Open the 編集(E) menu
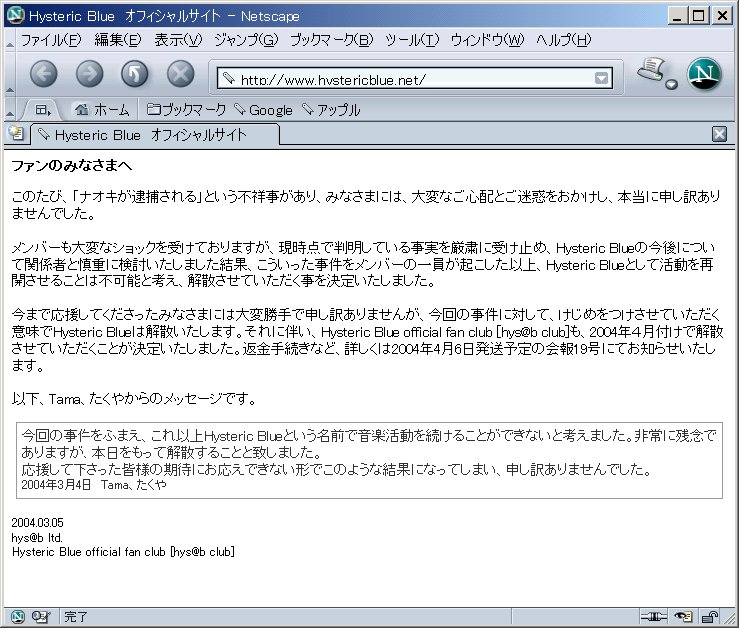Image resolution: width=739 pixels, height=628 pixels. (x=118, y=40)
